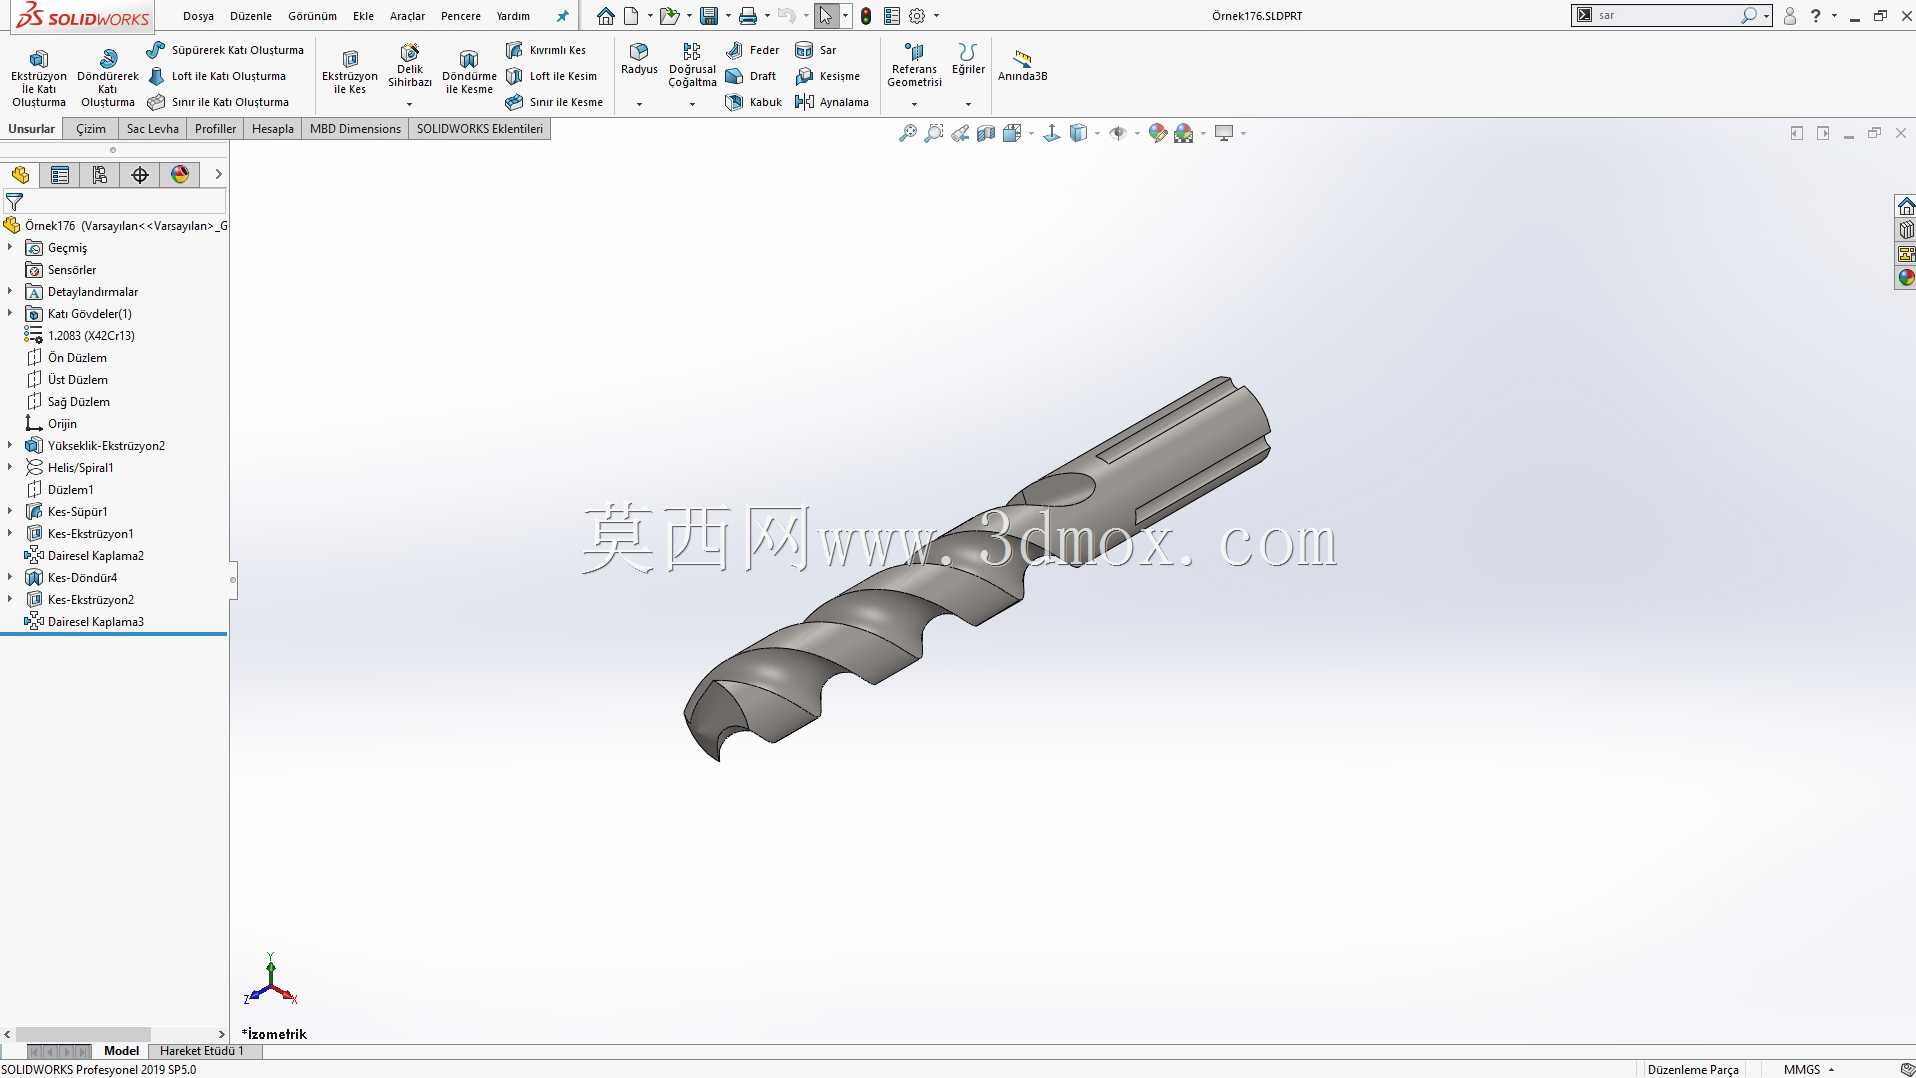The image size is (1916, 1078).
Task: Open the DisplayManager colored ball tab
Action: (x=180, y=175)
